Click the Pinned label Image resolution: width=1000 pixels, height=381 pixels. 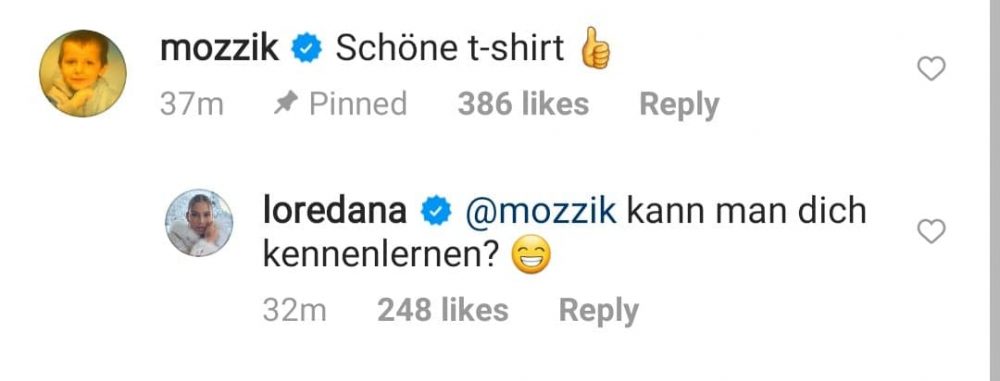click(358, 104)
